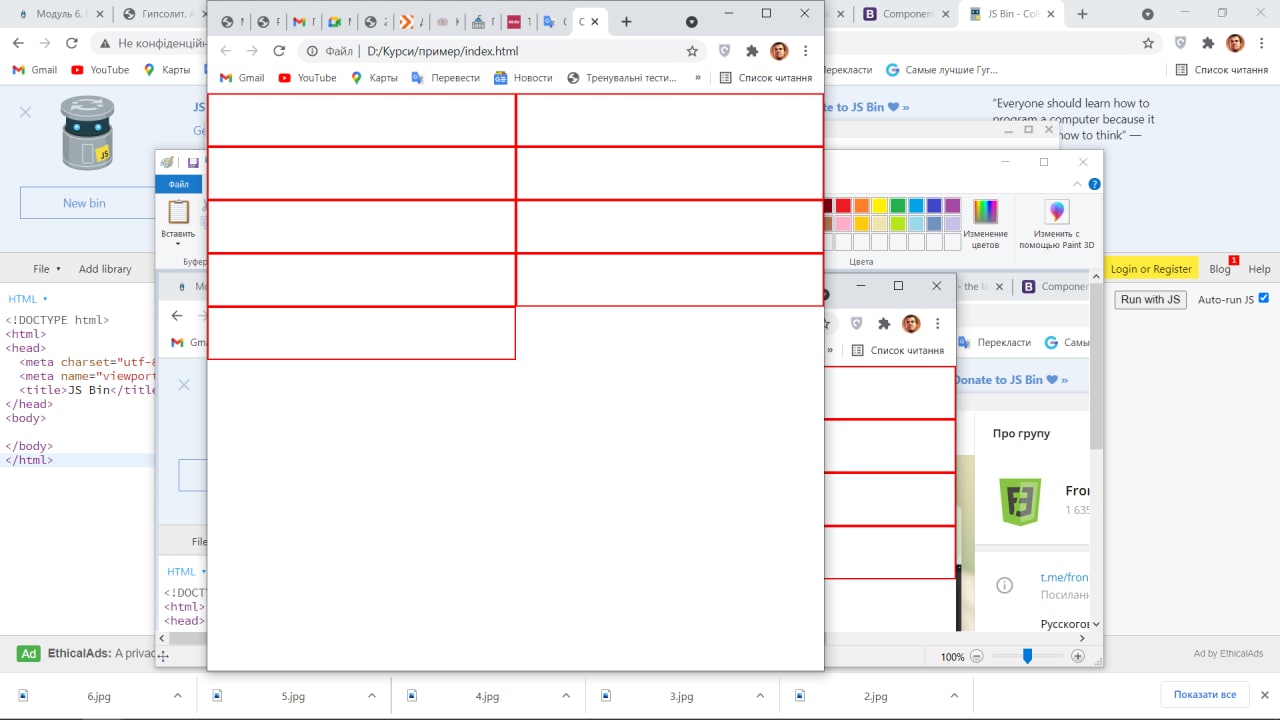Open HTML panel dropdown in JS Bin

pyautogui.click(x=28, y=299)
